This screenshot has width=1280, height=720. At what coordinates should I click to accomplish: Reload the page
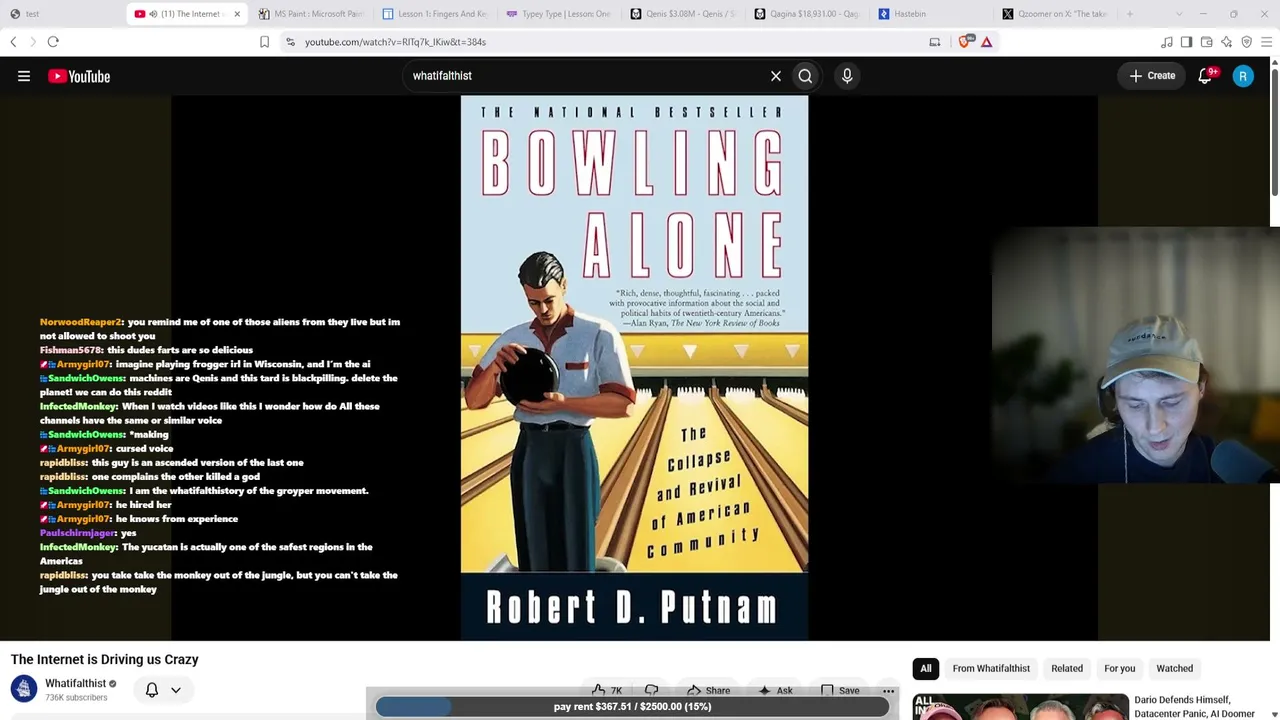coord(53,42)
